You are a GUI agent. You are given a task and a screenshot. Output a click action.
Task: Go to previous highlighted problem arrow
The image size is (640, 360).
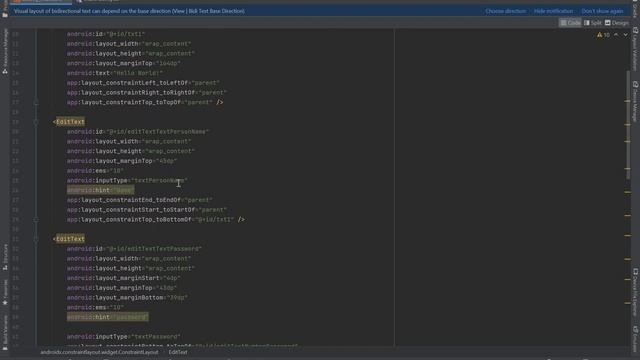pyautogui.click(x=616, y=35)
